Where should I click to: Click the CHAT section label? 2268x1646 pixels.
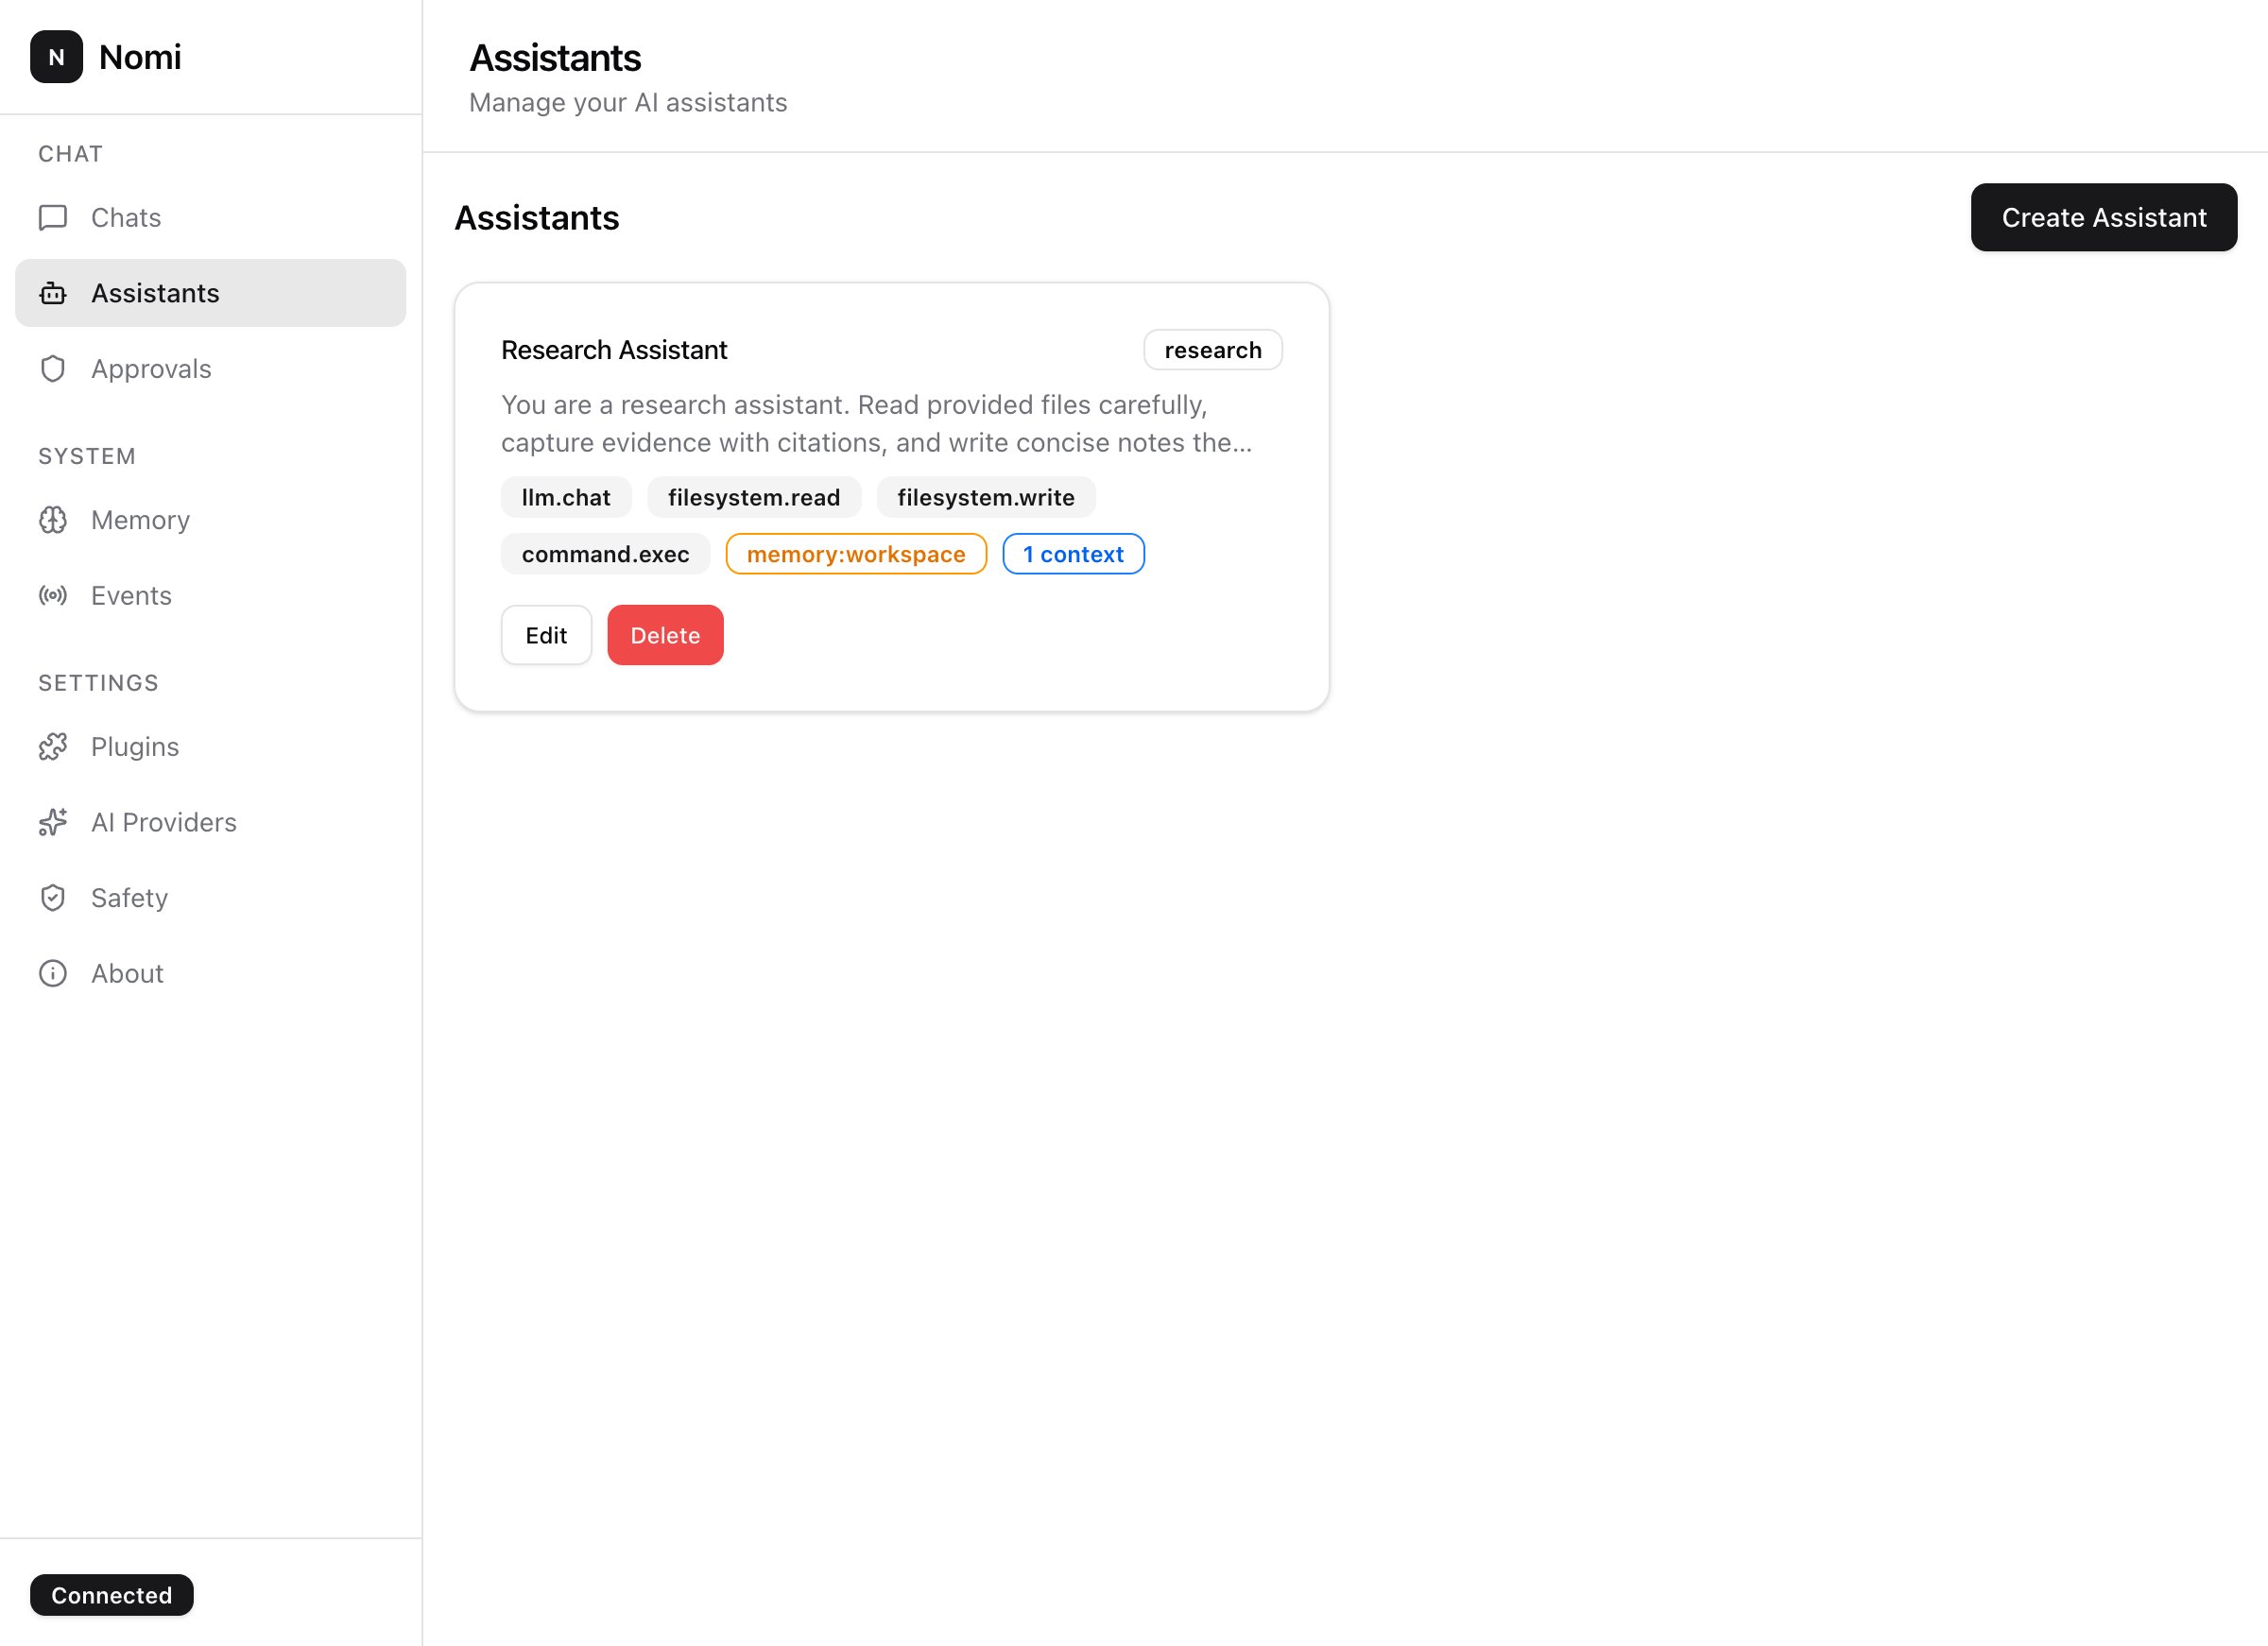pos(71,154)
